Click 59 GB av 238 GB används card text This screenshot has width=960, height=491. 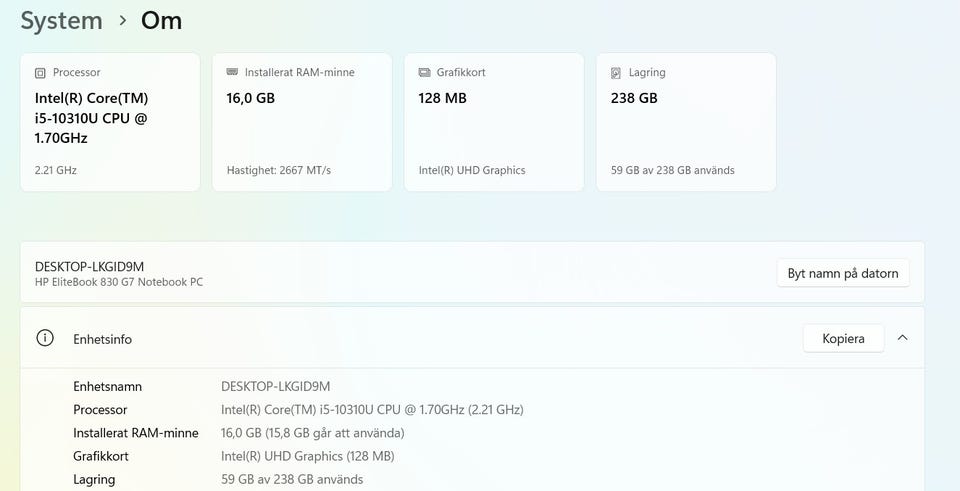(673, 170)
